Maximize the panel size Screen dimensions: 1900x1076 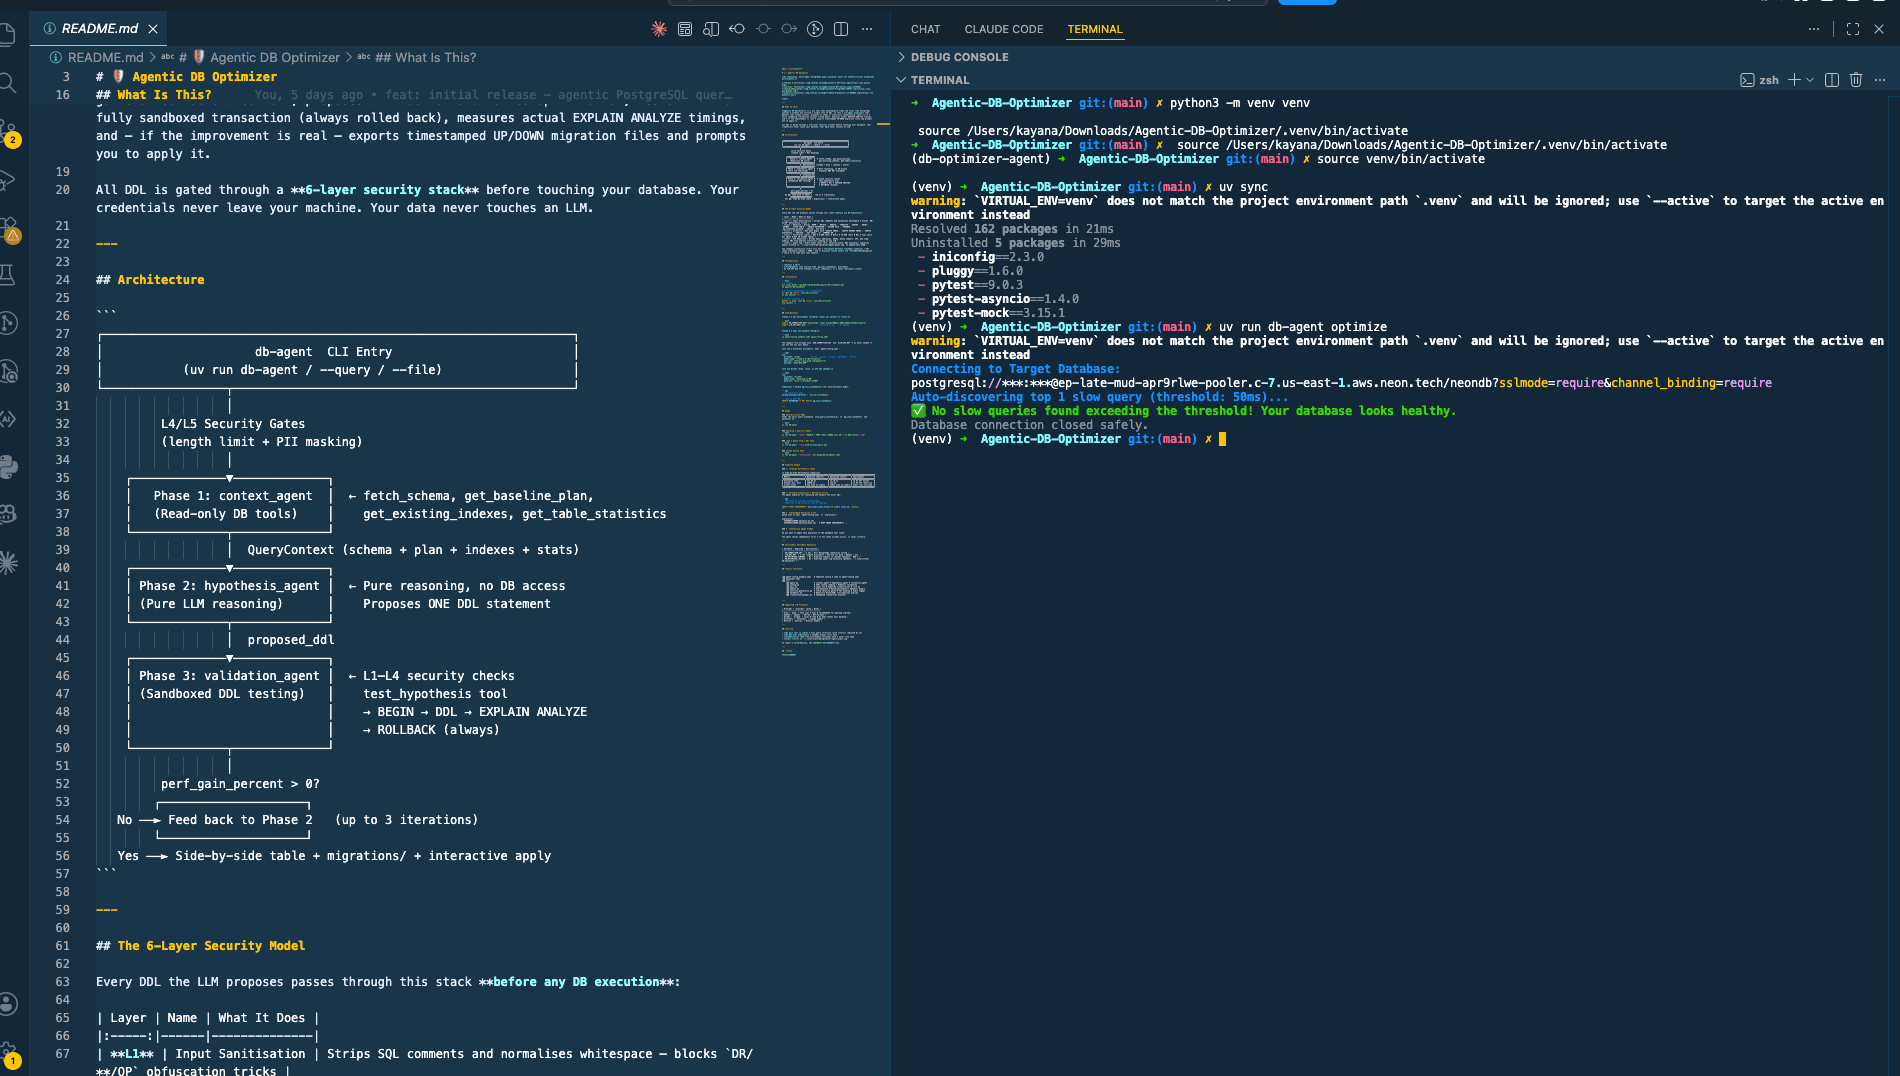(1853, 29)
